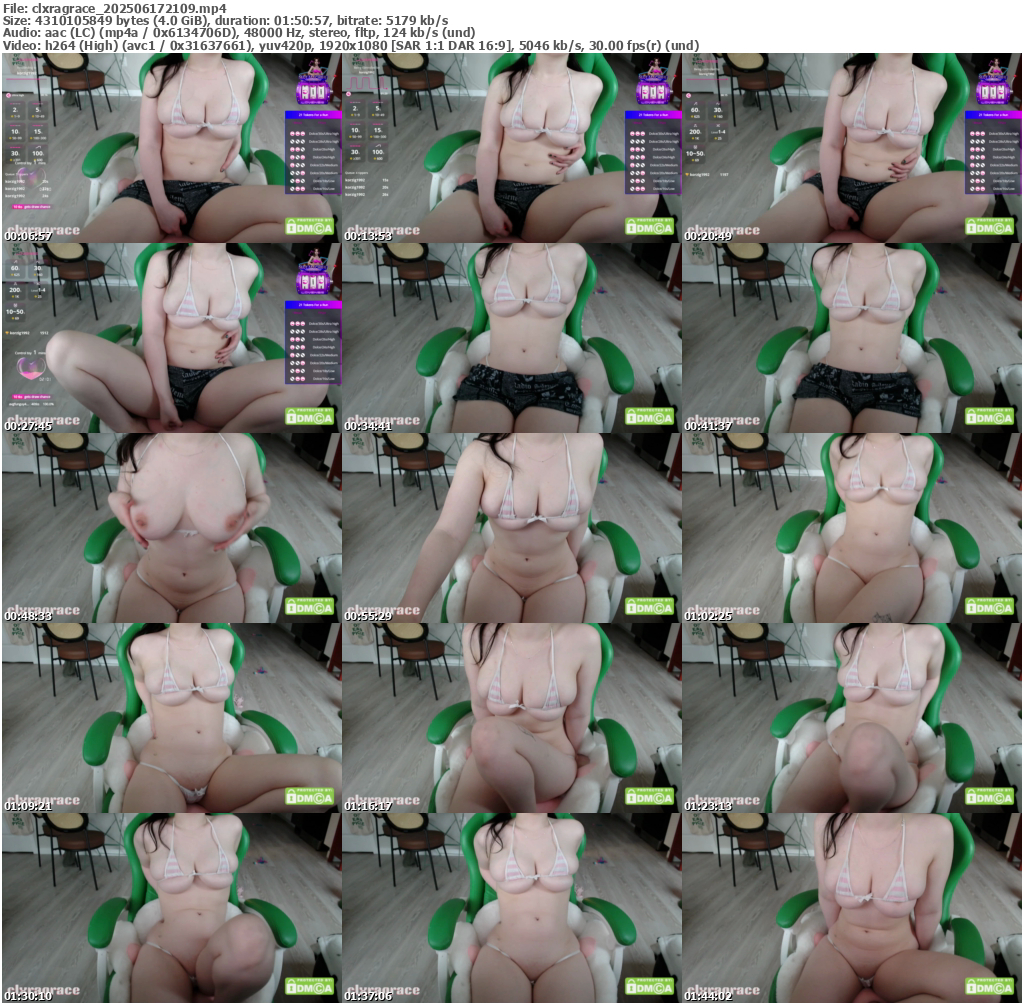The image size is (1024, 1003).
Task: Click the slot machine icon in the 00:27:45 frame
Action: click(315, 274)
